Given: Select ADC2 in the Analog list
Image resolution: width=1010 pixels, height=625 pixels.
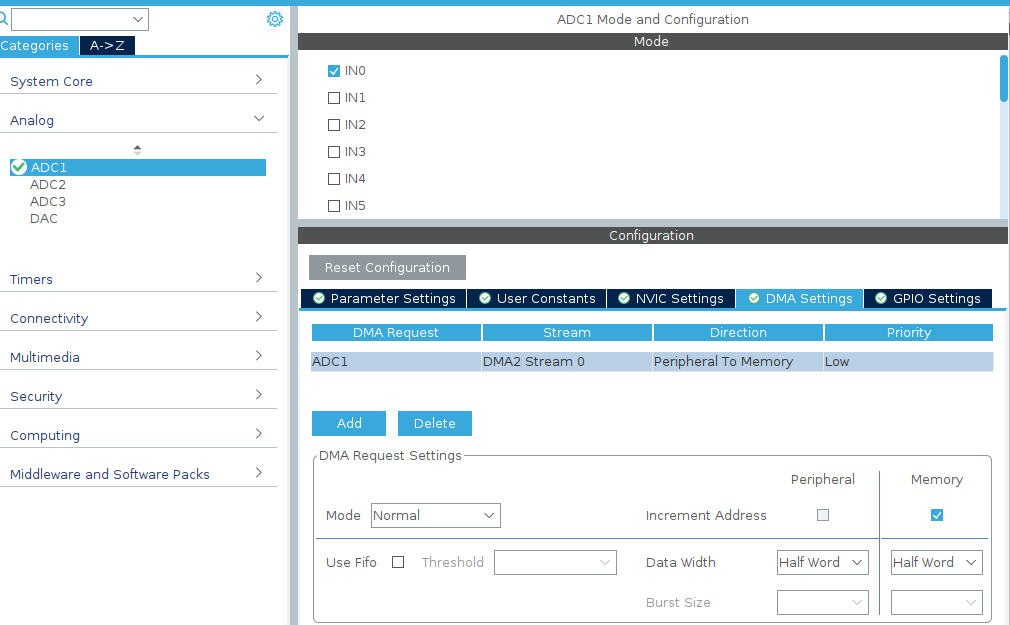Looking at the screenshot, I should 48,184.
